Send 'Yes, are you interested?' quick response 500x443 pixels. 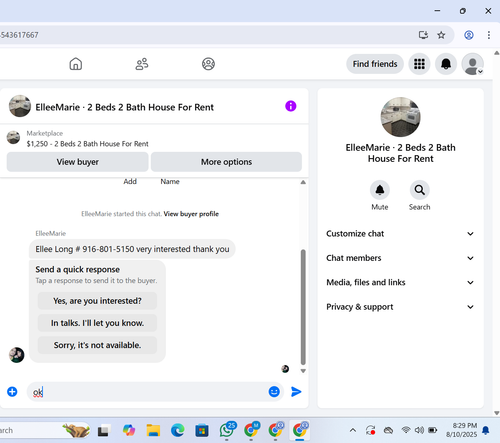point(97,301)
